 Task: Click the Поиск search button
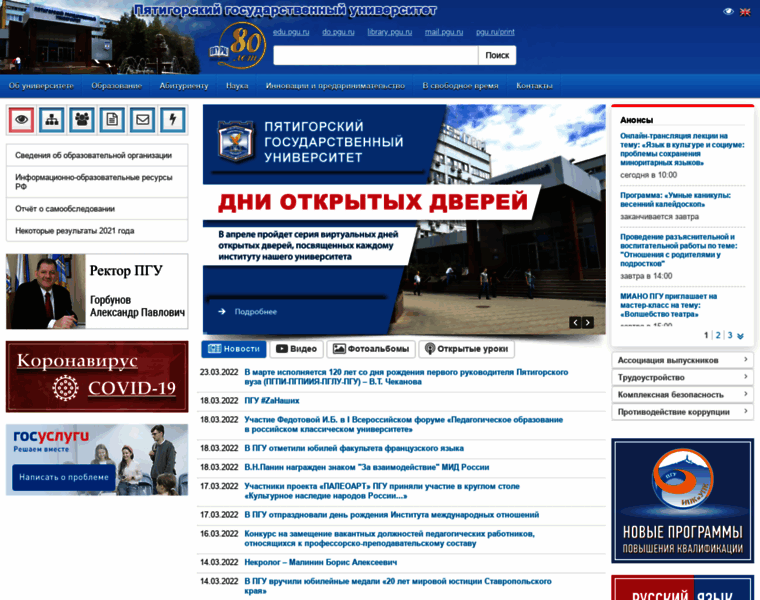[x=497, y=55]
